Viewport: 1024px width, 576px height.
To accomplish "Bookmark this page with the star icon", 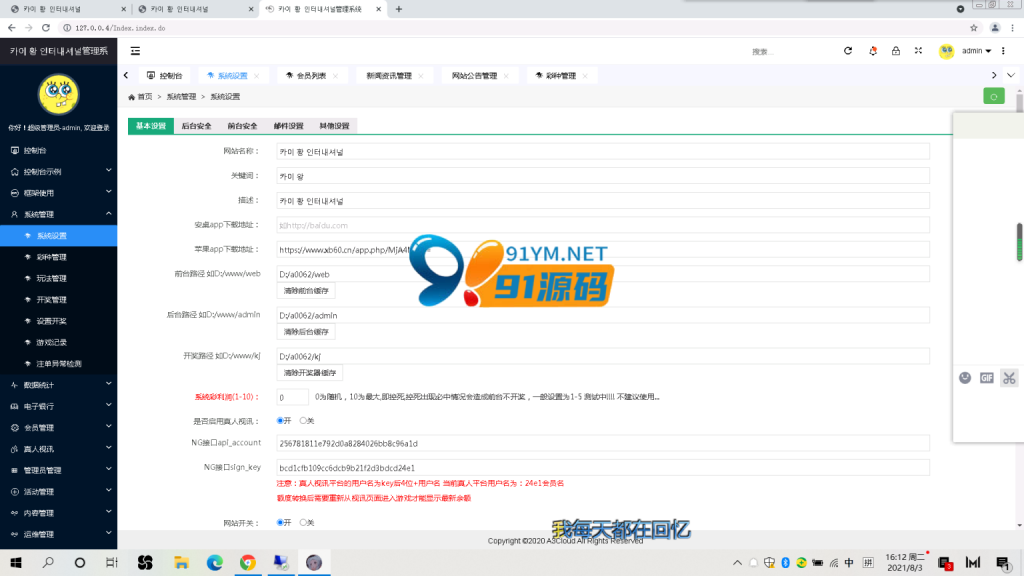I will 974,28.
